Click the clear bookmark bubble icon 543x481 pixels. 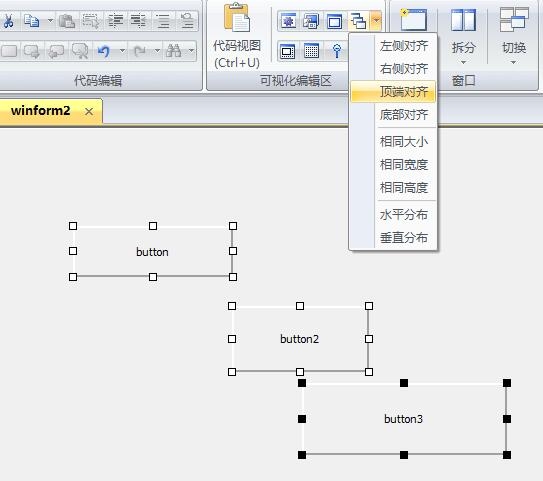pos(80,51)
